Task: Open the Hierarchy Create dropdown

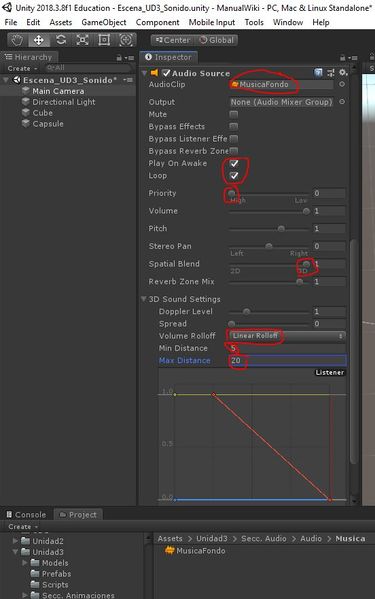Action: pyautogui.click(x=23, y=68)
